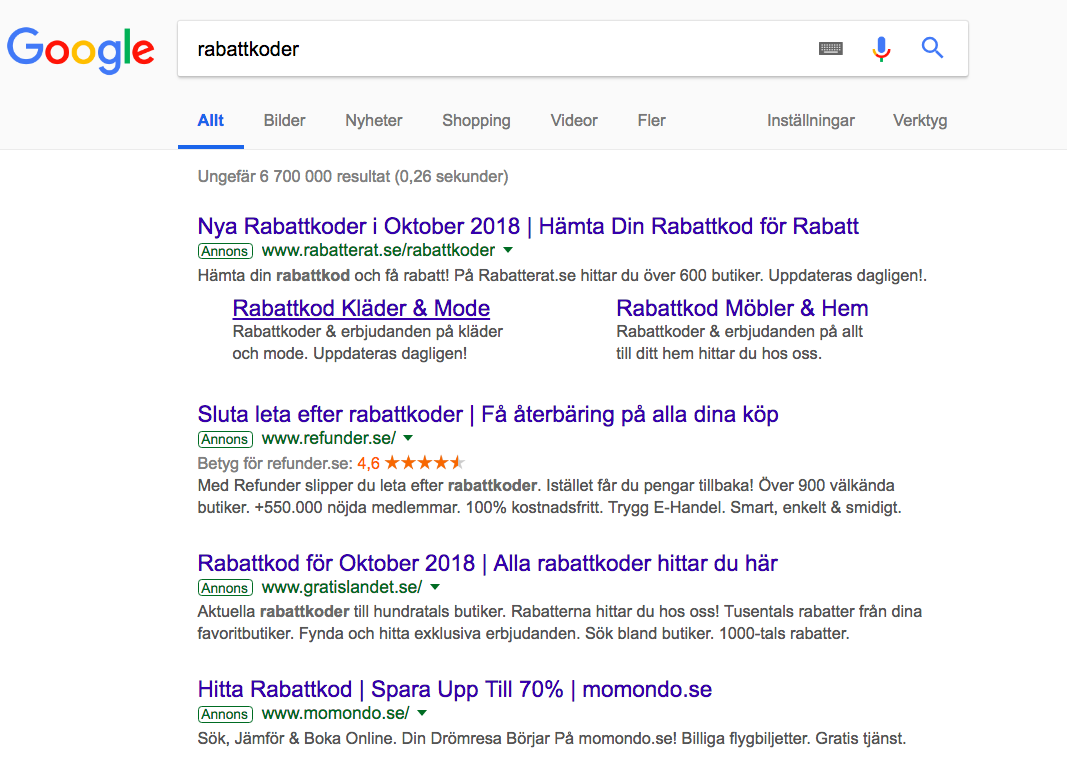Screen dimensions: 1067x759
Task: Open the 'Rabattkod Kläder & Mode' sitelink
Action: 361,308
